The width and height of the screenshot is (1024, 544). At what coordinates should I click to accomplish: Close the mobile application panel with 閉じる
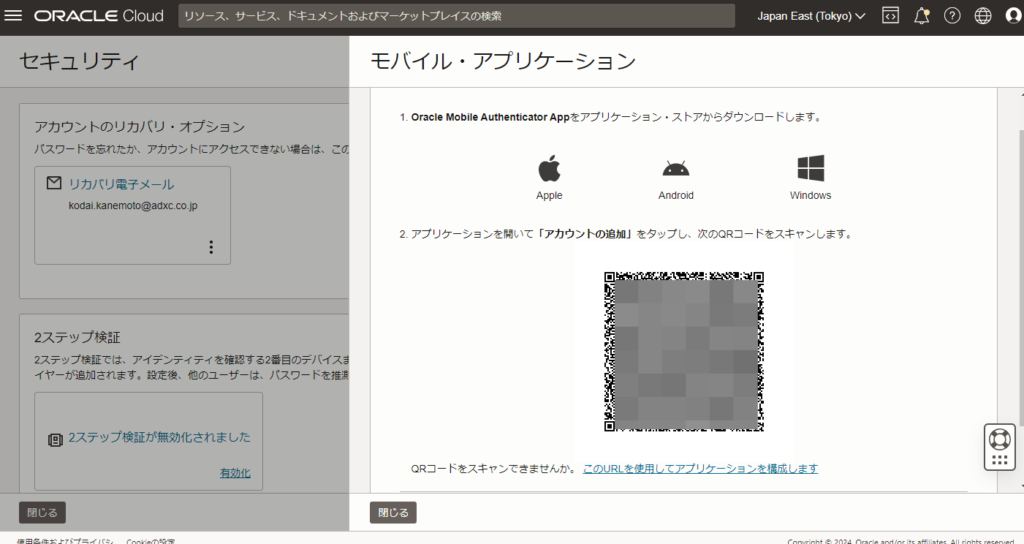(x=393, y=512)
